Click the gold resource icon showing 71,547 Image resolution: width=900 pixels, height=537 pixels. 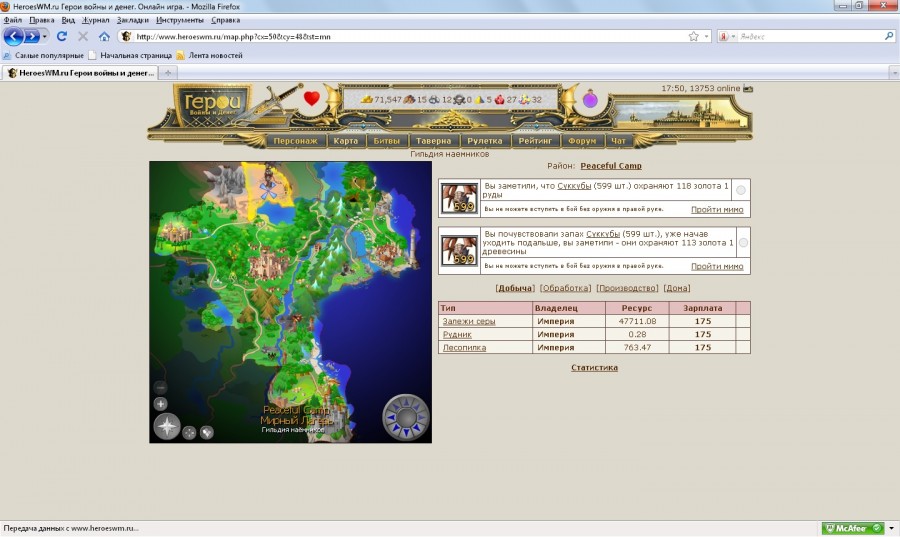(367, 99)
